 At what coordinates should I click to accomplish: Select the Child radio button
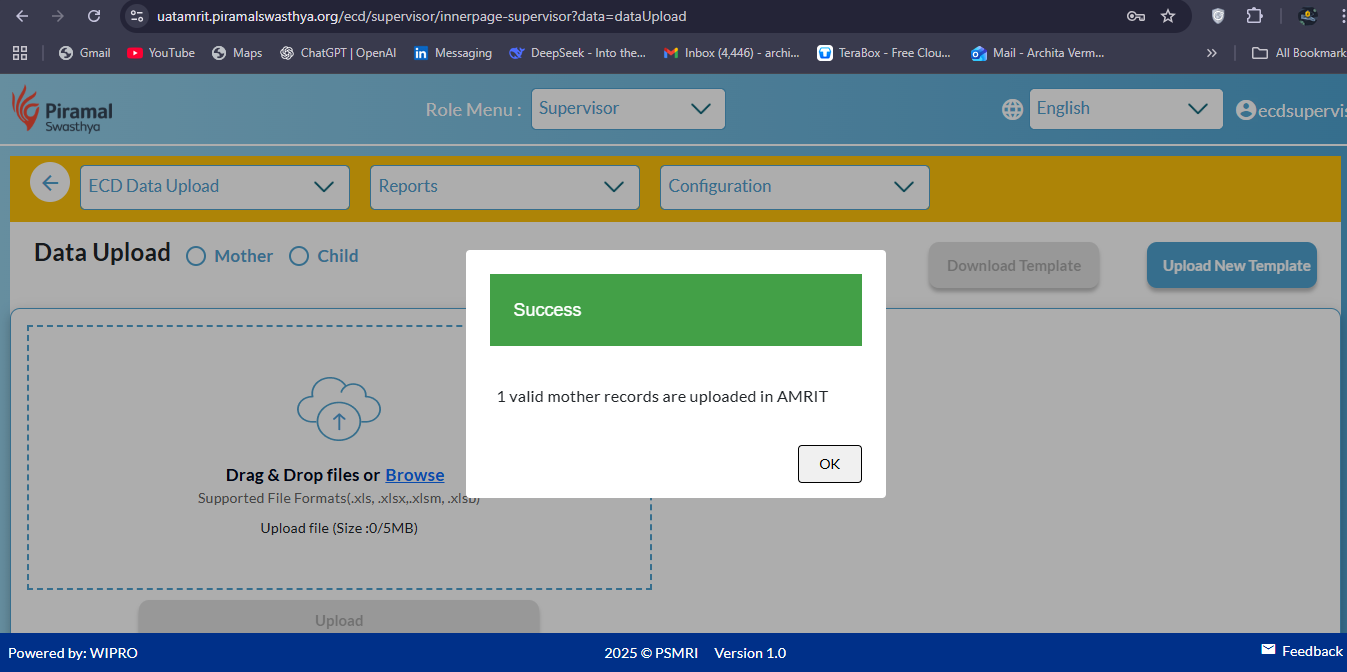(299, 256)
